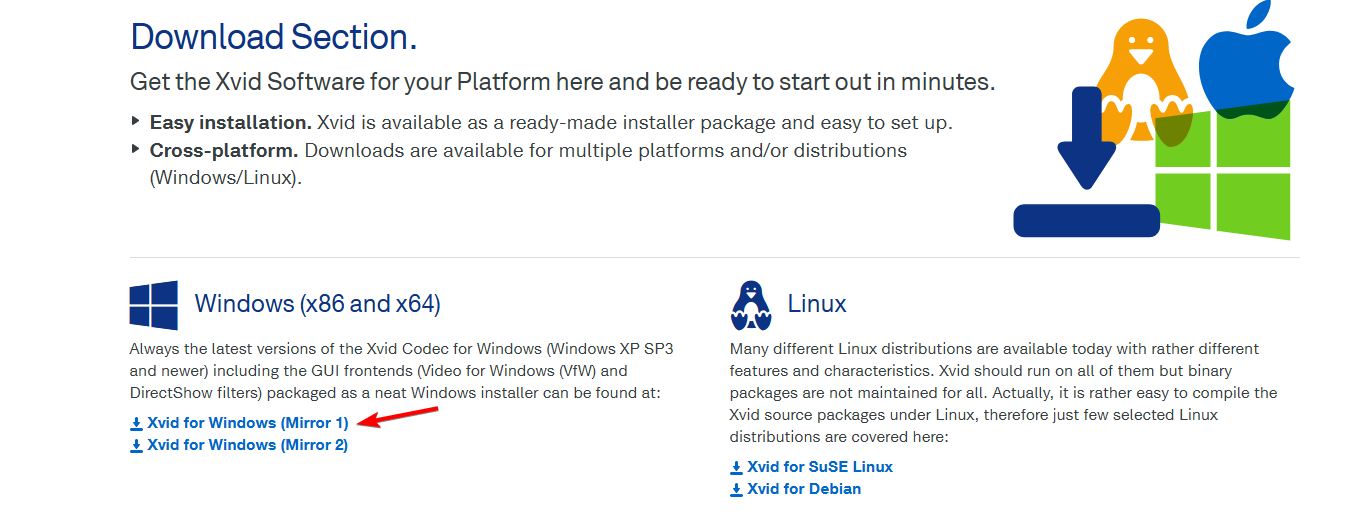Screen dimensions: 1346x532
Task: Open the Xvid for SuSE Linux link
Action: pyautogui.click(x=820, y=467)
